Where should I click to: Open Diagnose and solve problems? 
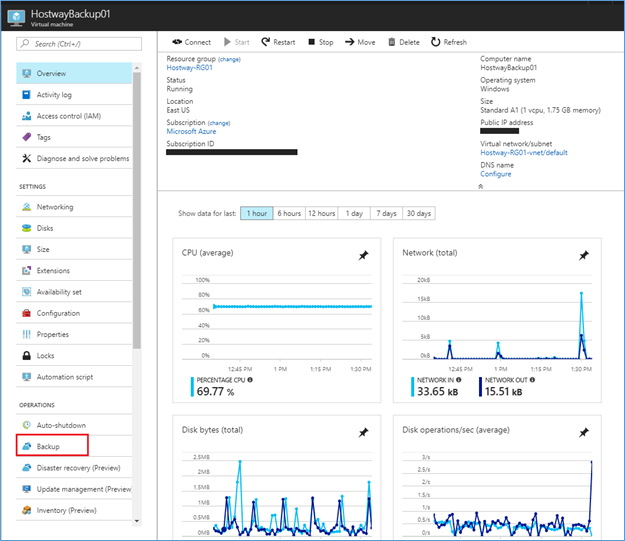pos(74,158)
